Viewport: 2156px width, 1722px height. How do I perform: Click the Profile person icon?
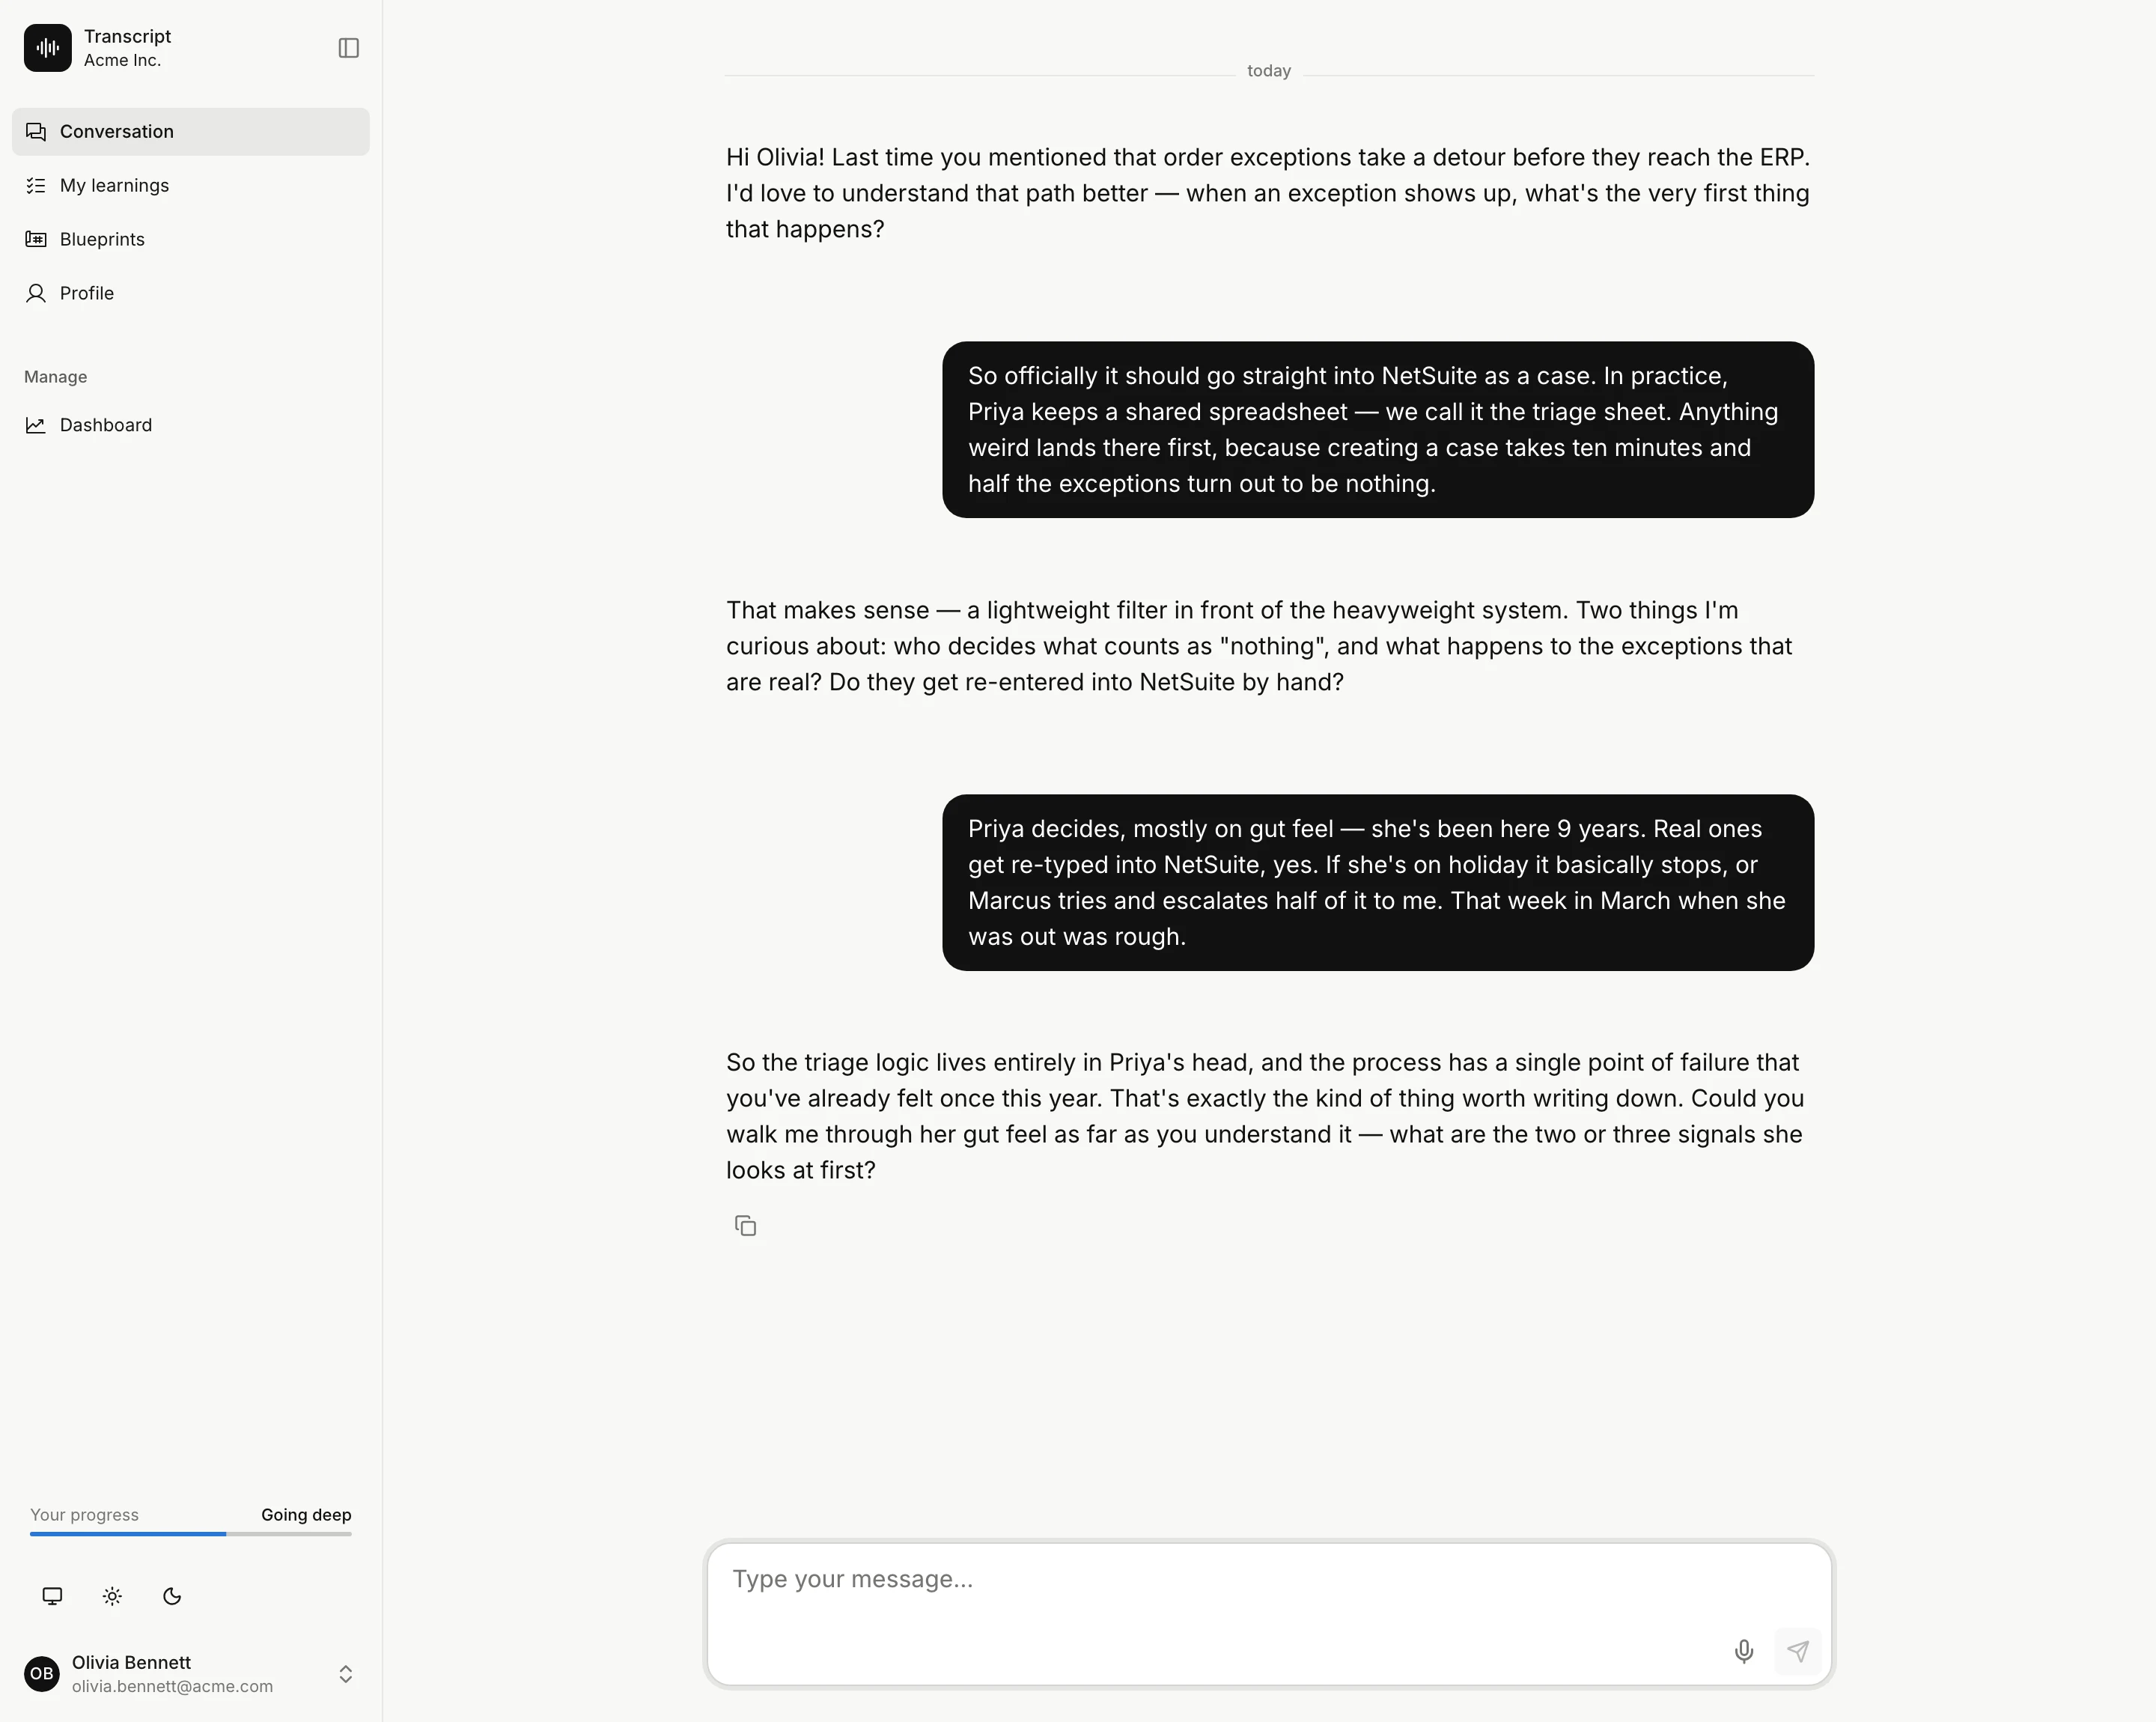pos(36,293)
